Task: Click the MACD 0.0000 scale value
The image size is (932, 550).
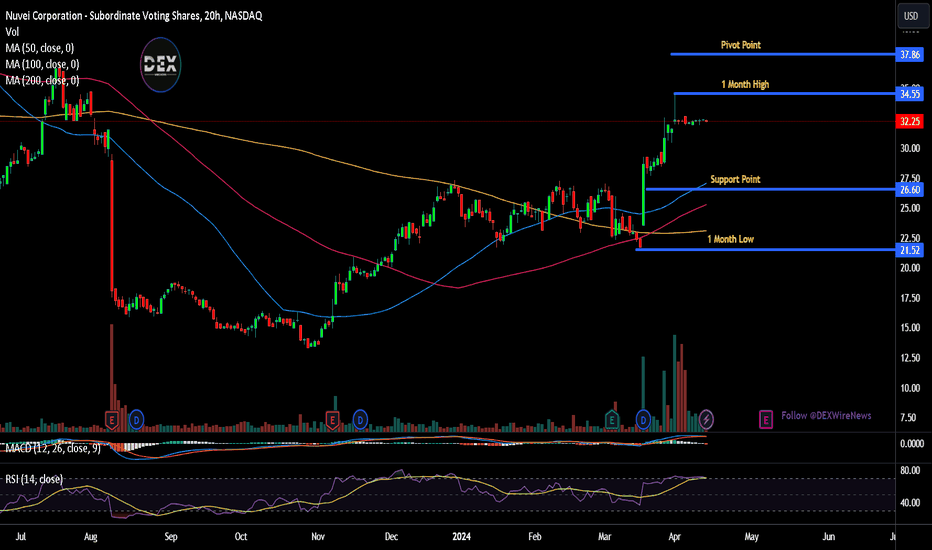Action: 912,444
